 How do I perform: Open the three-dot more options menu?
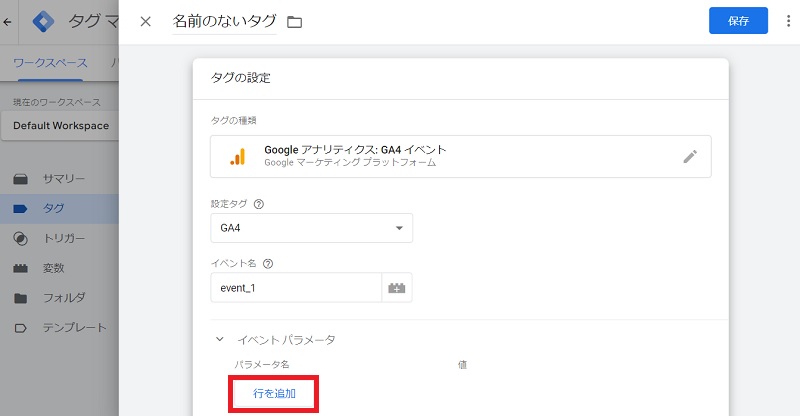[x=788, y=20]
